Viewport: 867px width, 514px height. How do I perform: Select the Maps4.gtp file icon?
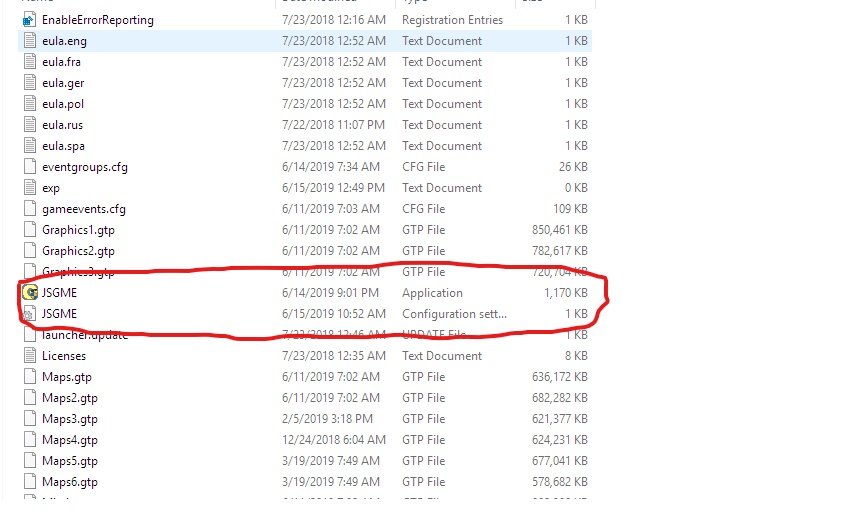29,440
